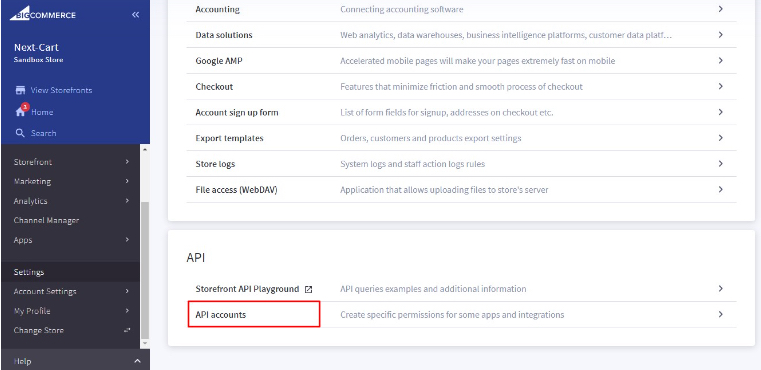Screen dimensions: 761x370
Task: Click the Change Store swap icon
Action: click(x=127, y=330)
